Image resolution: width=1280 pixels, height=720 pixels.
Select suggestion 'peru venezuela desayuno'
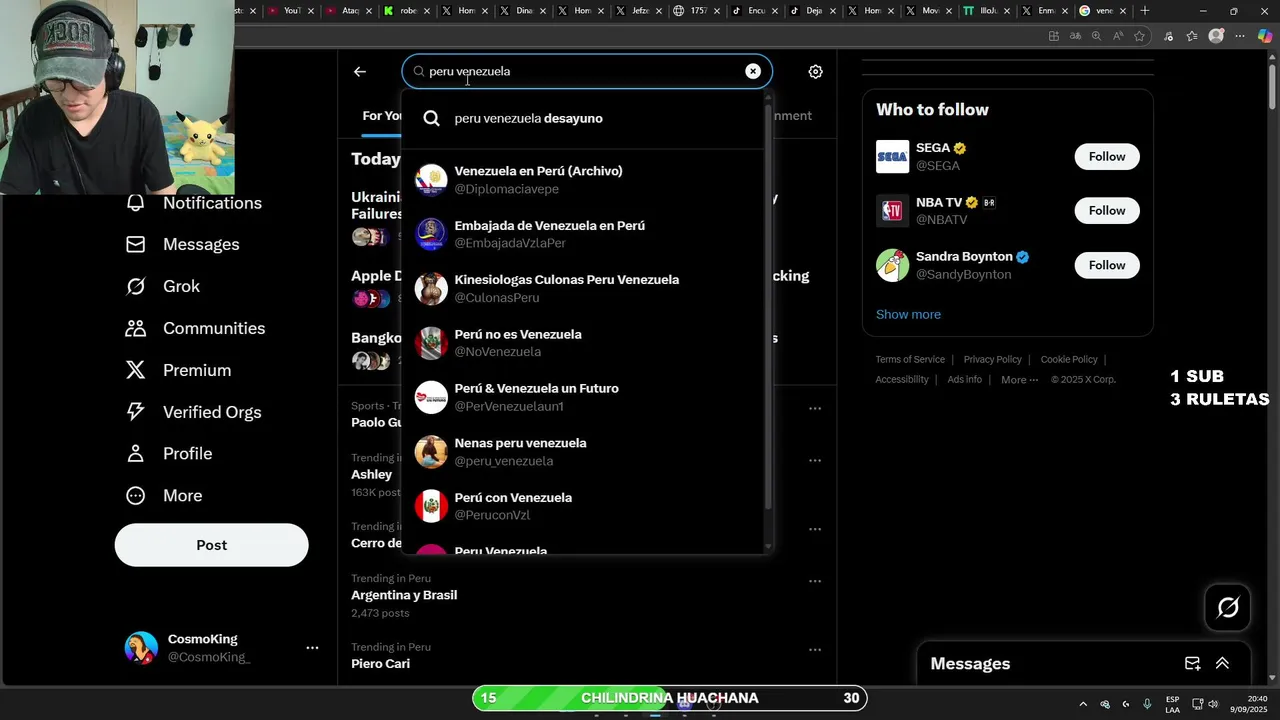[585, 118]
